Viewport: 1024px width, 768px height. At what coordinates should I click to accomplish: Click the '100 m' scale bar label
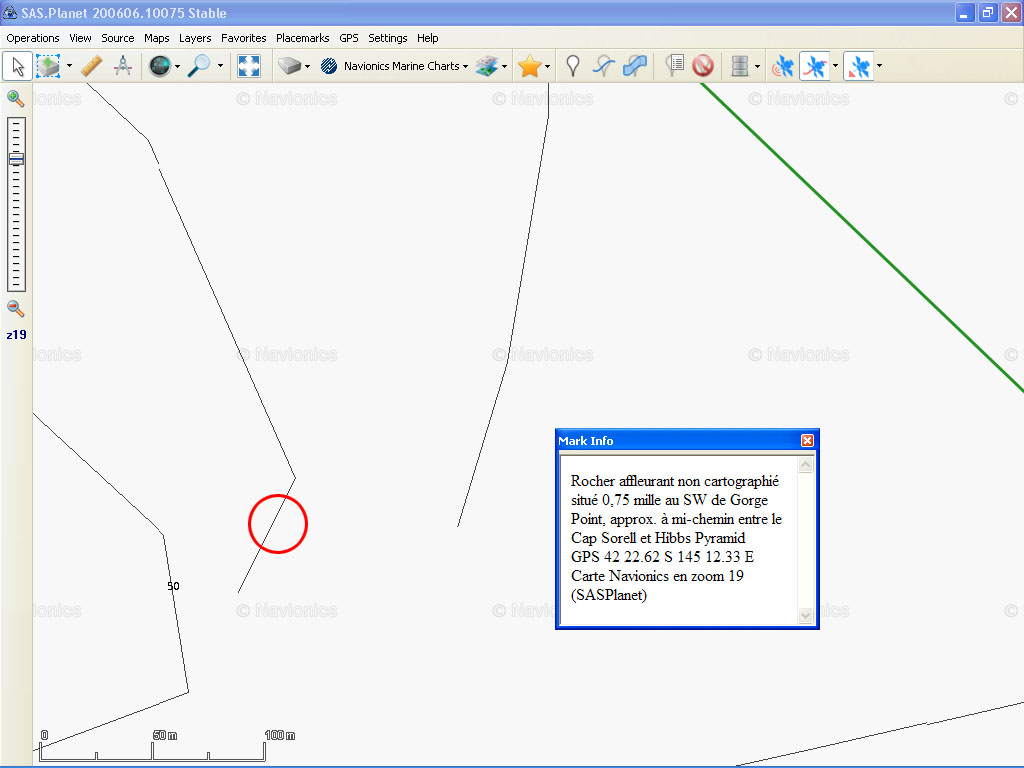pos(280,735)
